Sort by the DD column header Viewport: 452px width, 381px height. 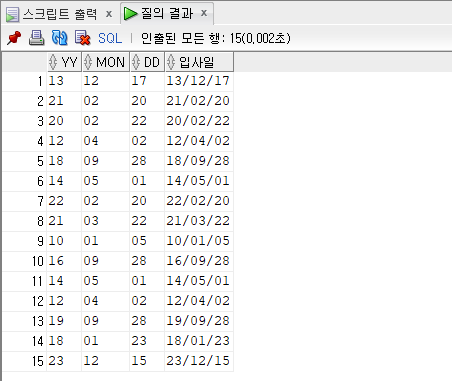(x=147, y=62)
